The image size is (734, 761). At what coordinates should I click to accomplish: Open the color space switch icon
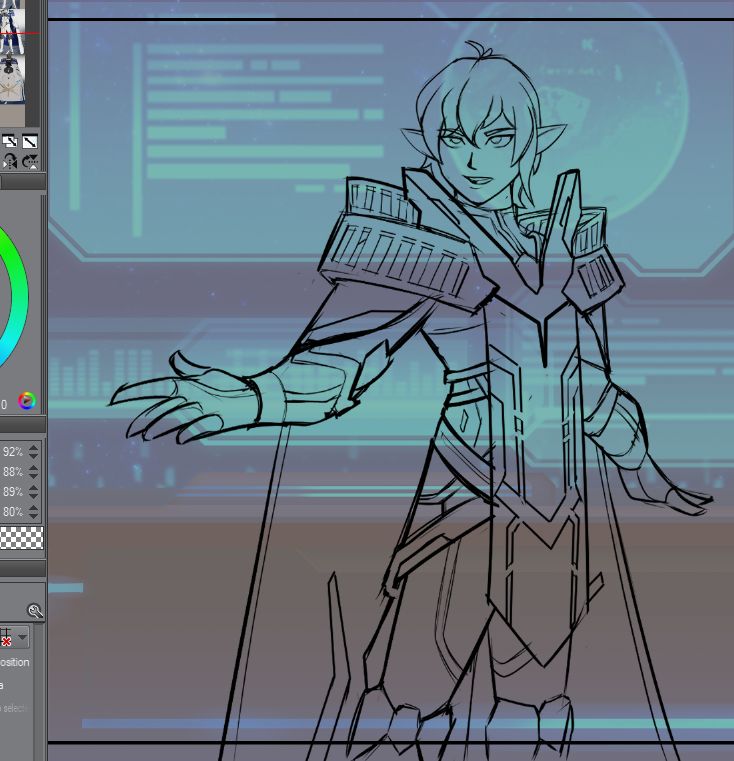(x=27, y=401)
